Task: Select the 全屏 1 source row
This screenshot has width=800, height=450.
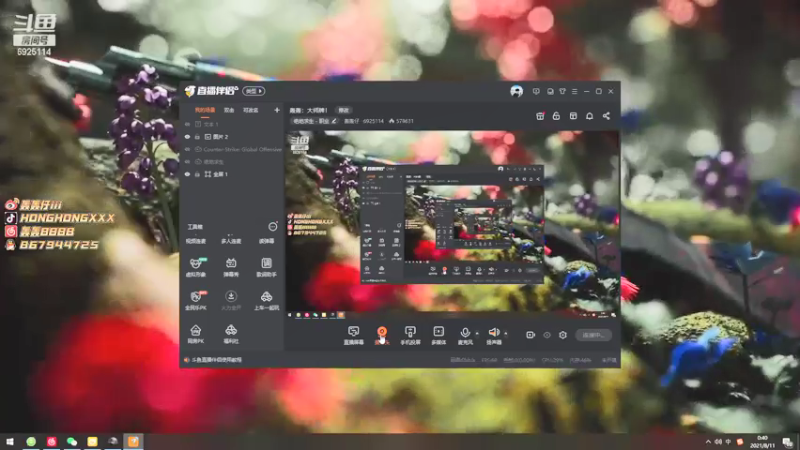Action: tap(232, 174)
